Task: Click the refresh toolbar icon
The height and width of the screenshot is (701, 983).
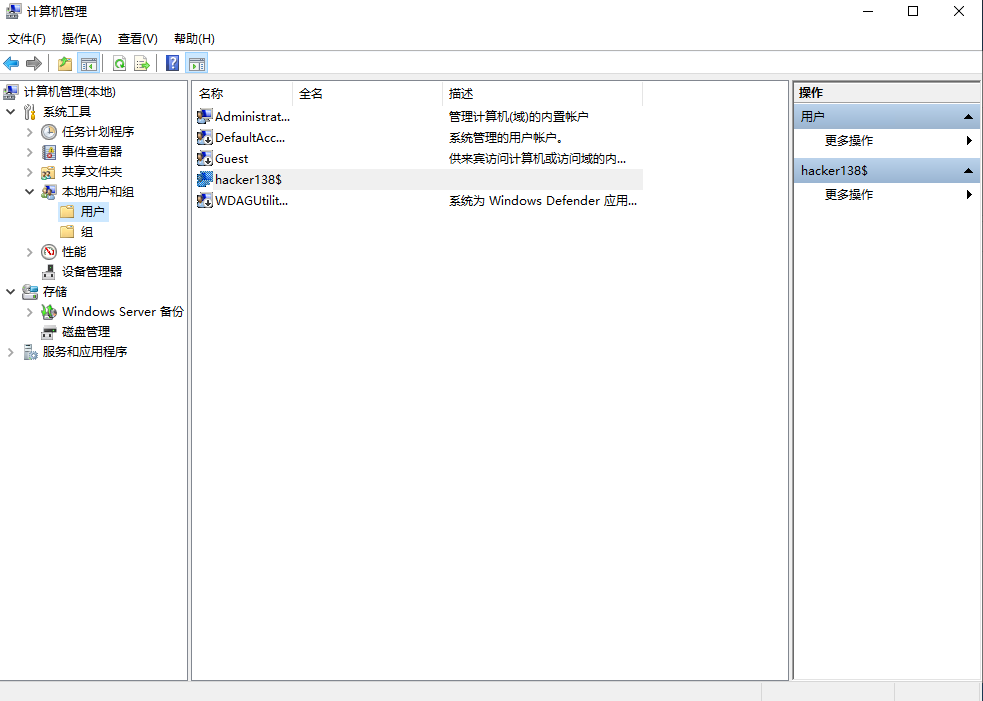Action: pyautogui.click(x=119, y=64)
